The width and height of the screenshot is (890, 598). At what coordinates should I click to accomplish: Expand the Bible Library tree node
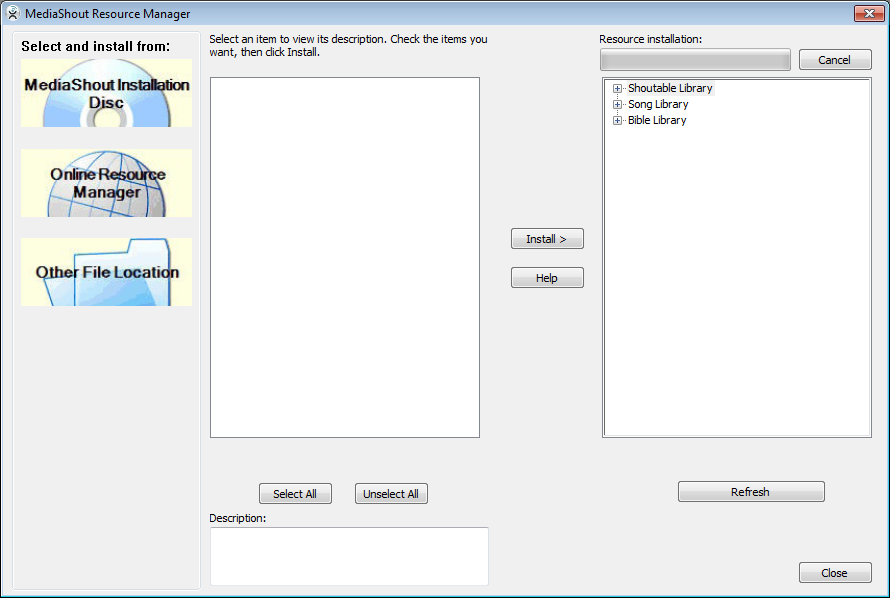617,120
